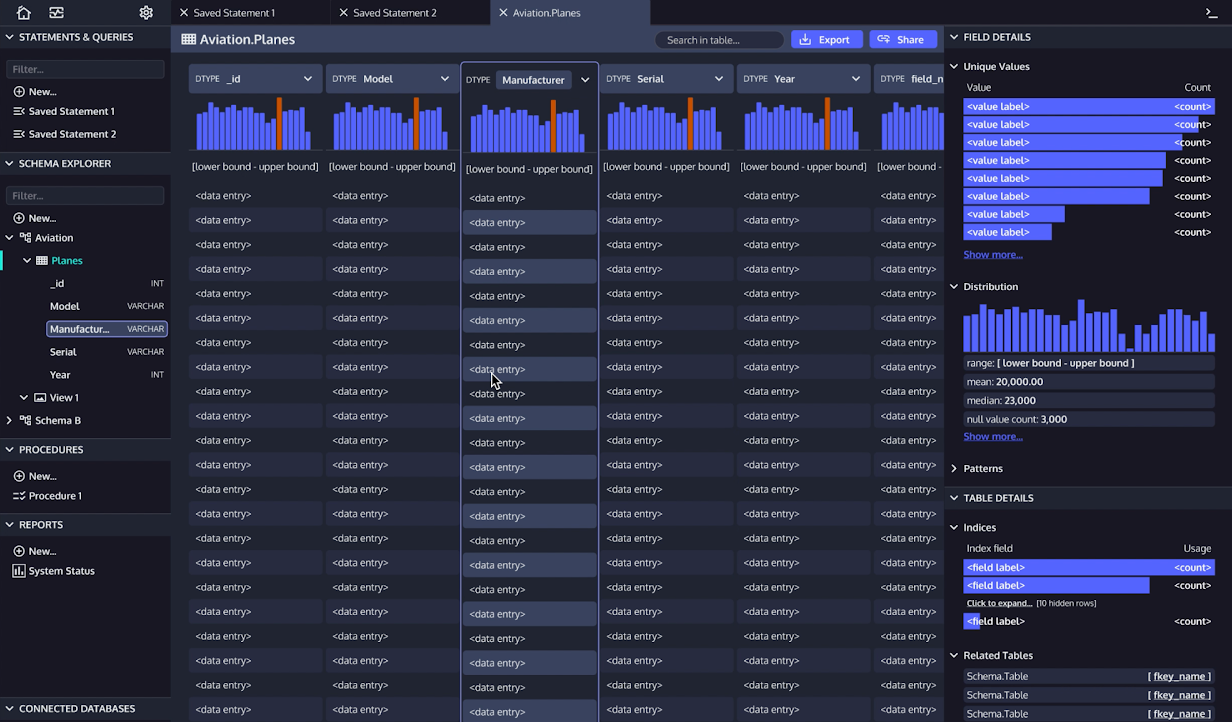Collapse the Distribution section

pyautogui.click(x=953, y=286)
